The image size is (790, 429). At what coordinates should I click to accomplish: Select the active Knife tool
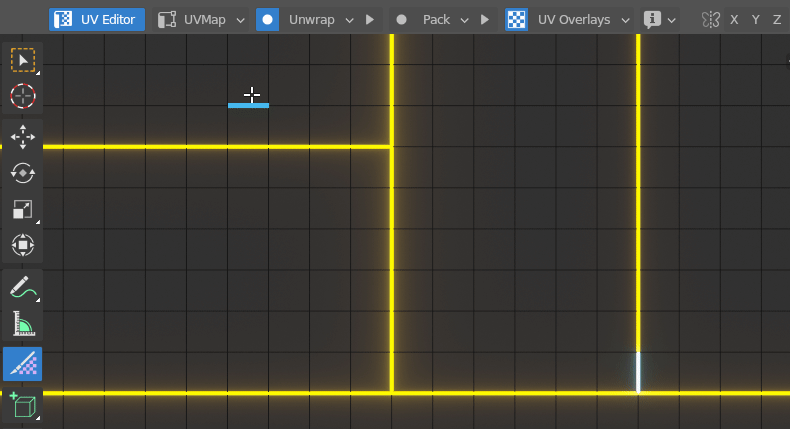click(23, 364)
